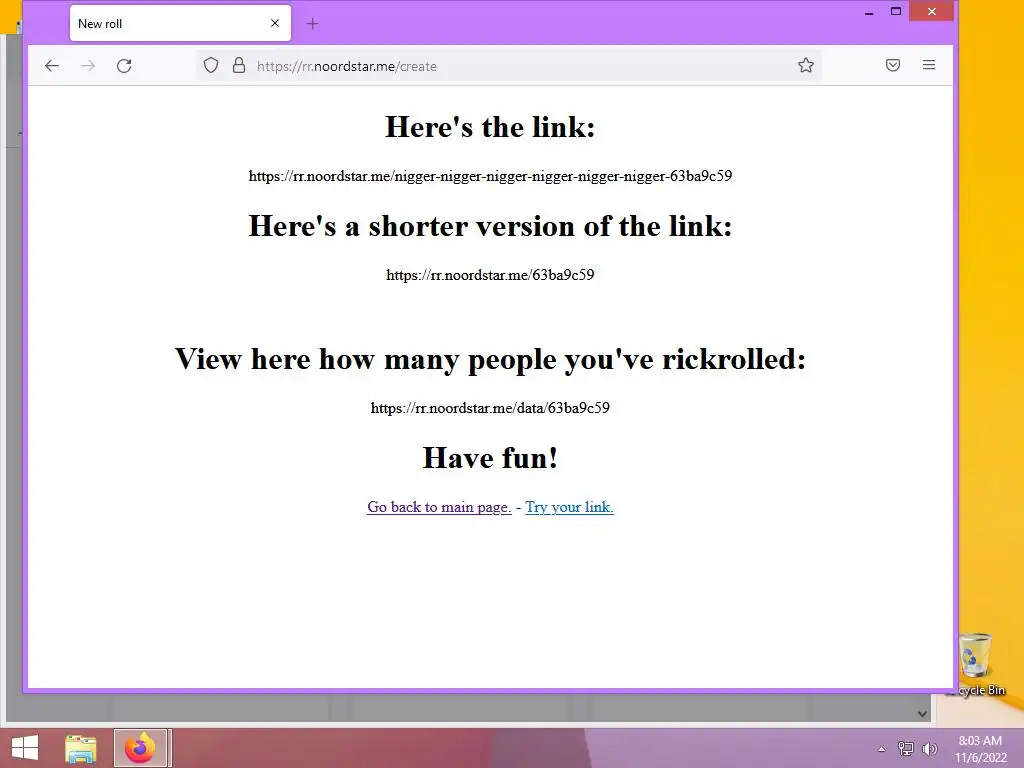Reload the current page
Image resolution: width=1024 pixels, height=768 pixels.
[124, 65]
